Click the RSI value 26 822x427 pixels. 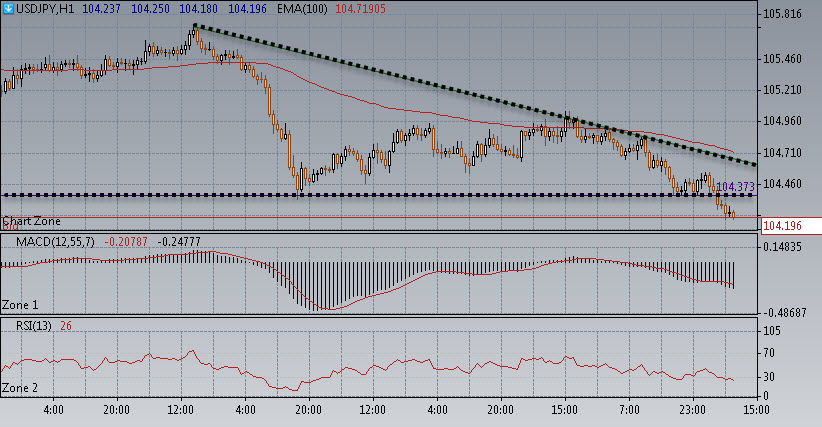pyautogui.click(x=66, y=326)
